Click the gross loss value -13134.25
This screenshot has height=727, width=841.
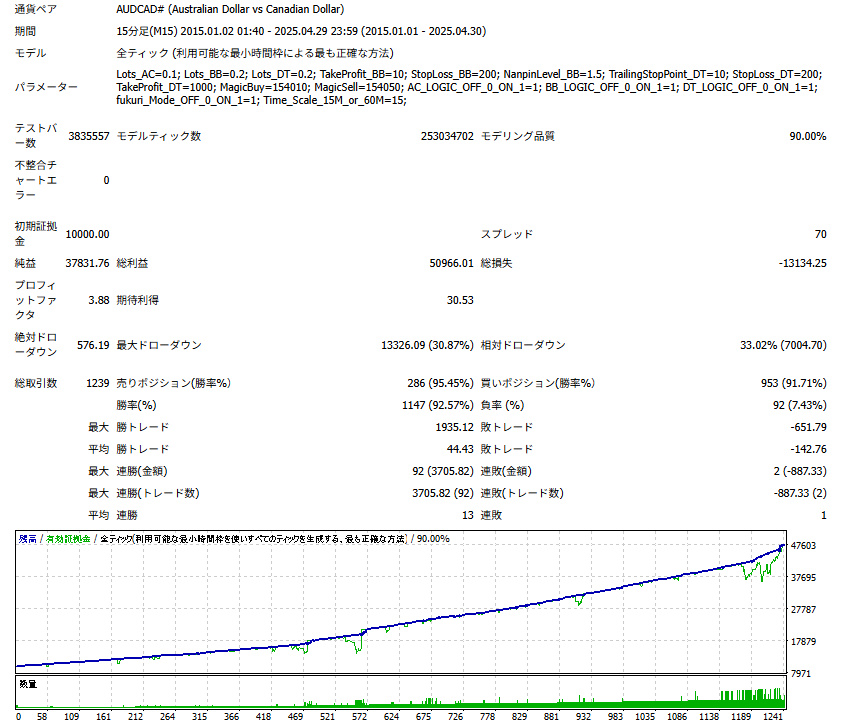pyautogui.click(x=802, y=263)
